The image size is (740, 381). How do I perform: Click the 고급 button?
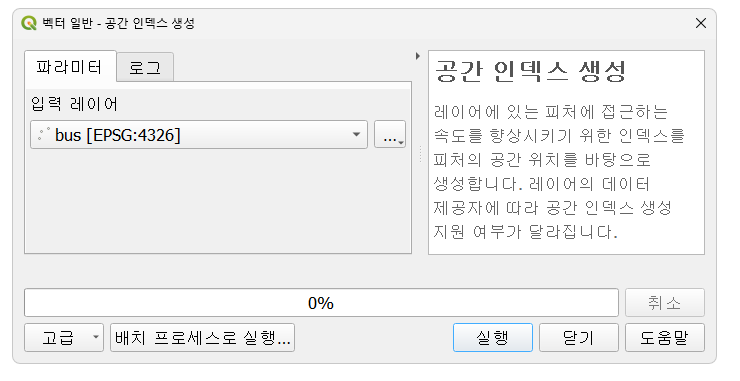point(58,338)
